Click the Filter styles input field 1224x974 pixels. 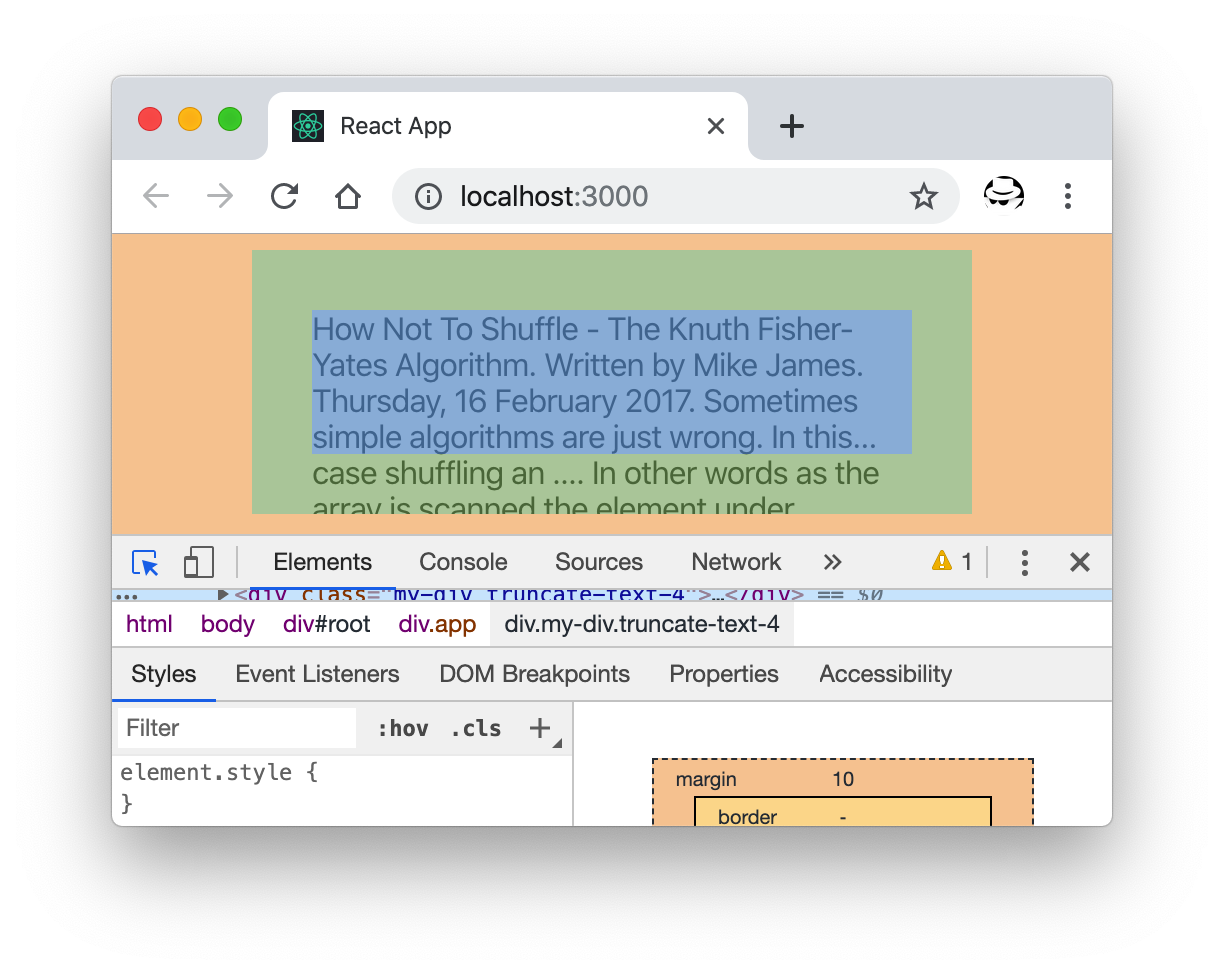[237, 728]
